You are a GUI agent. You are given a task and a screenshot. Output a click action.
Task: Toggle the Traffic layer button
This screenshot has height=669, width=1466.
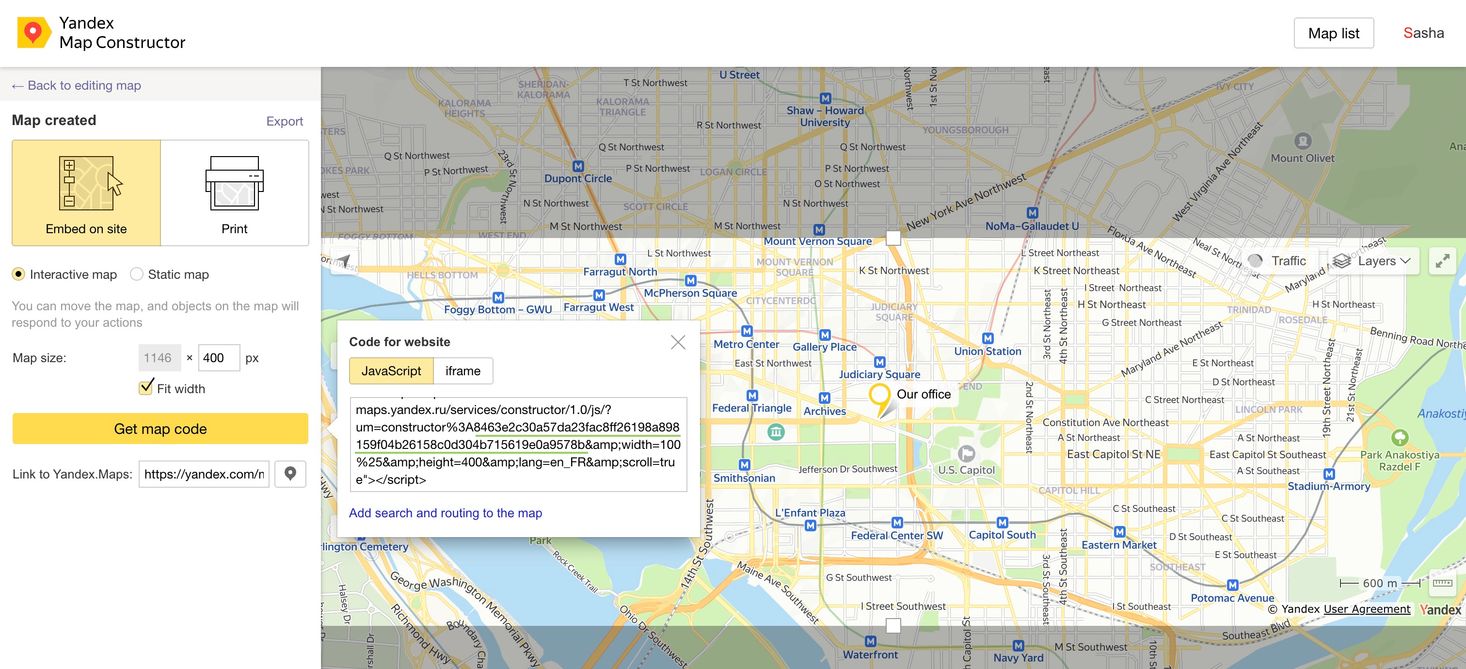pyautogui.click(x=1278, y=261)
